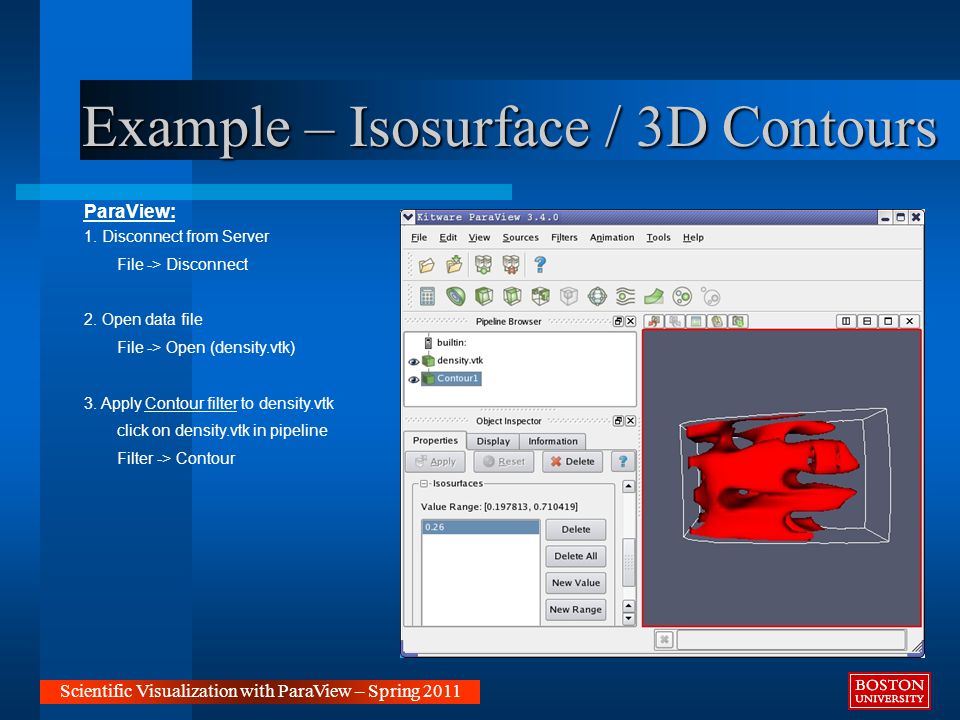Click the third icon in view toolbar
Image resolution: width=960 pixels, height=720 pixels.
(x=696, y=321)
